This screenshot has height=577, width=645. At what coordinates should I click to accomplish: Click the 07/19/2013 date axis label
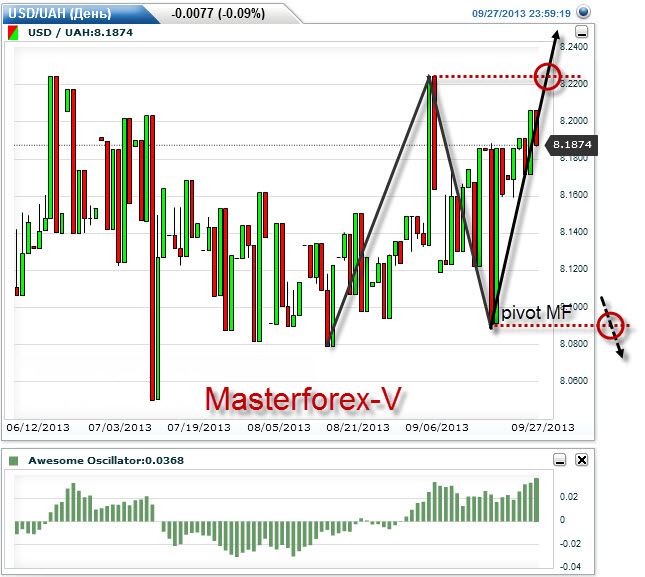(x=199, y=428)
